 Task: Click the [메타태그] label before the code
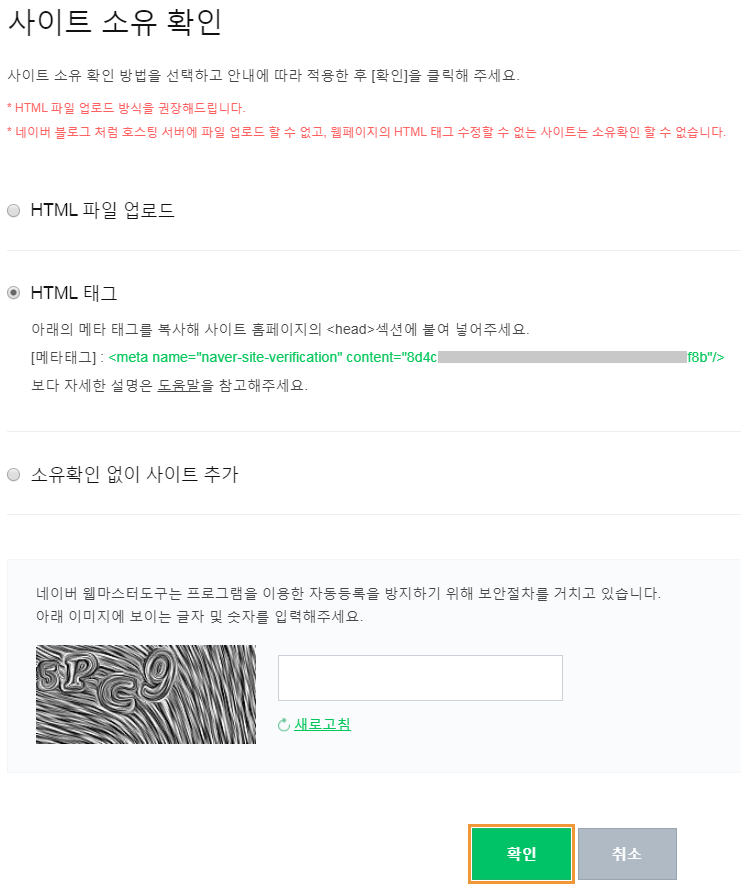pos(64,357)
